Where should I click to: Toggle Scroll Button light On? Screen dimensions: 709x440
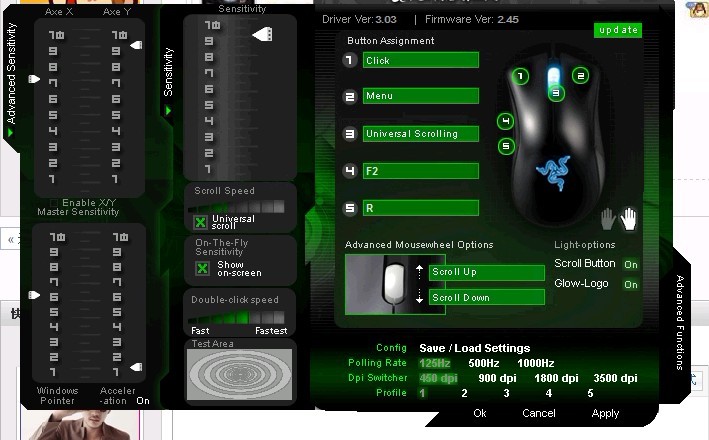(x=631, y=265)
